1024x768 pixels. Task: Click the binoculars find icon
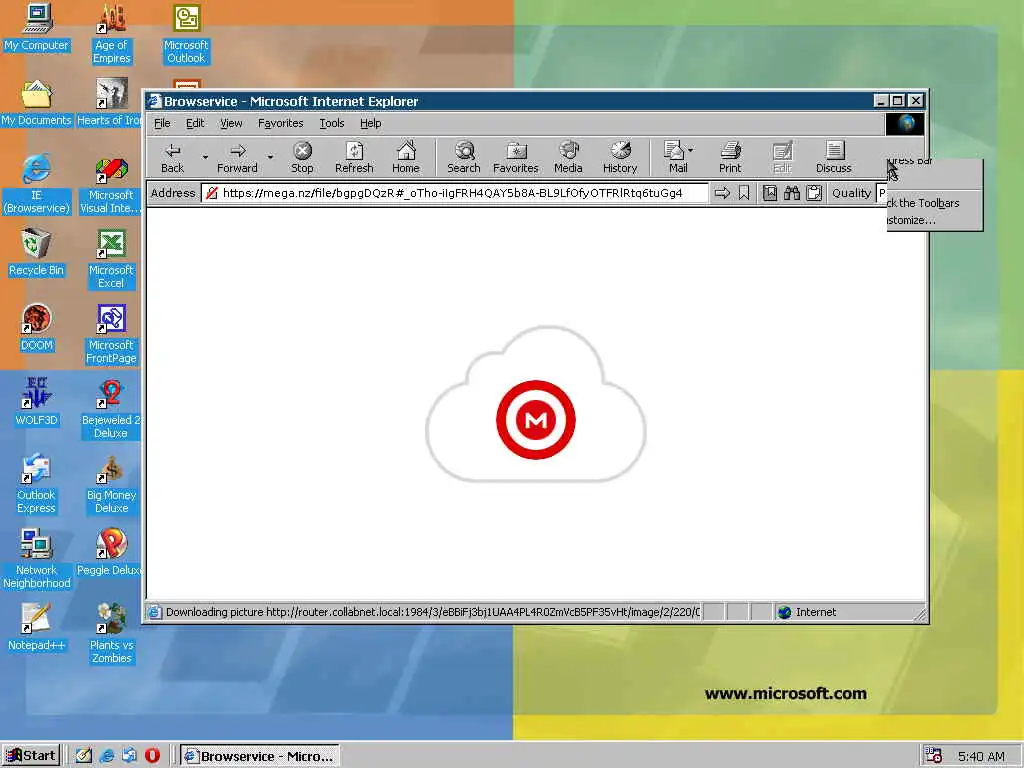click(792, 193)
